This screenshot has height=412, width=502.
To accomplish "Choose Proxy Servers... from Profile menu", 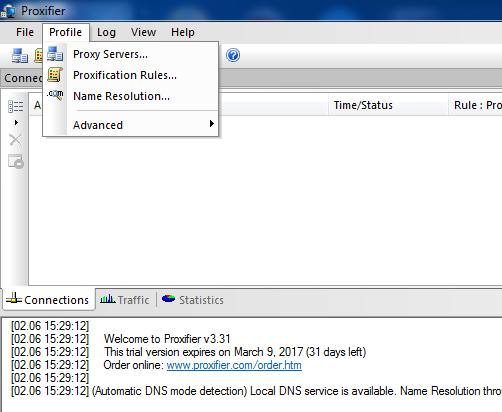I will [x=131, y=54].
